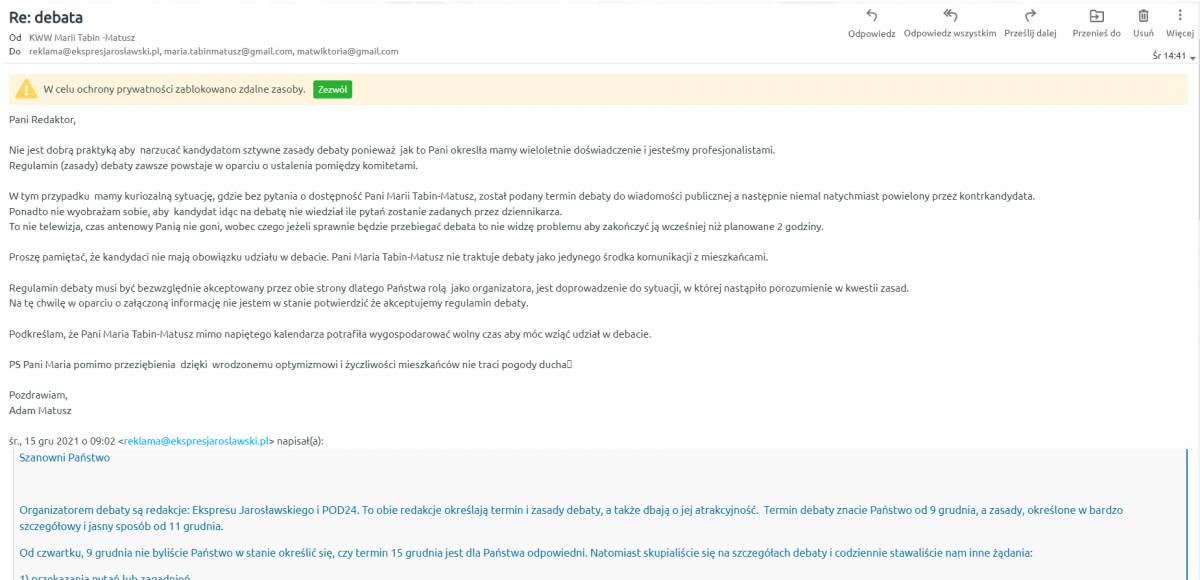This screenshot has width=1200, height=580.
Task: Click quoted greeting 'Szanowni Państwo'
Action: pos(65,458)
